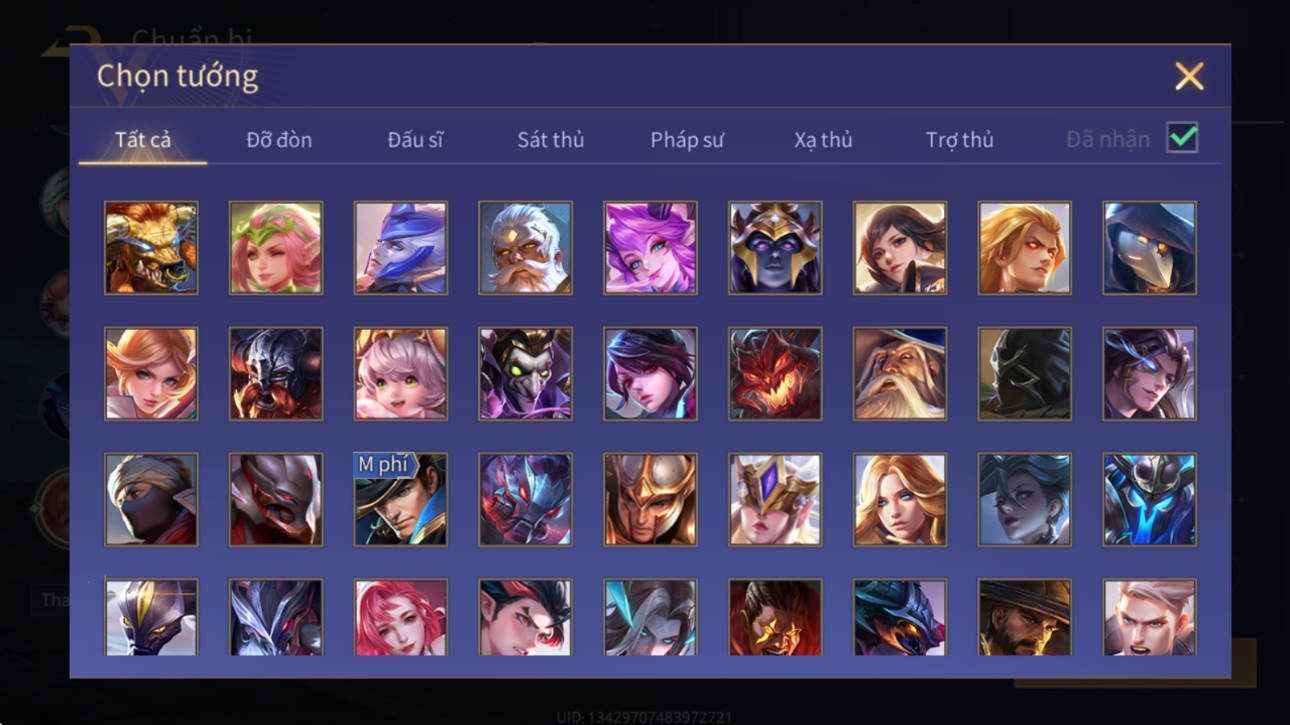The height and width of the screenshot is (725, 1290).
Task: Select the golden lion beast hero portrait
Action: (x=151, y=248)
